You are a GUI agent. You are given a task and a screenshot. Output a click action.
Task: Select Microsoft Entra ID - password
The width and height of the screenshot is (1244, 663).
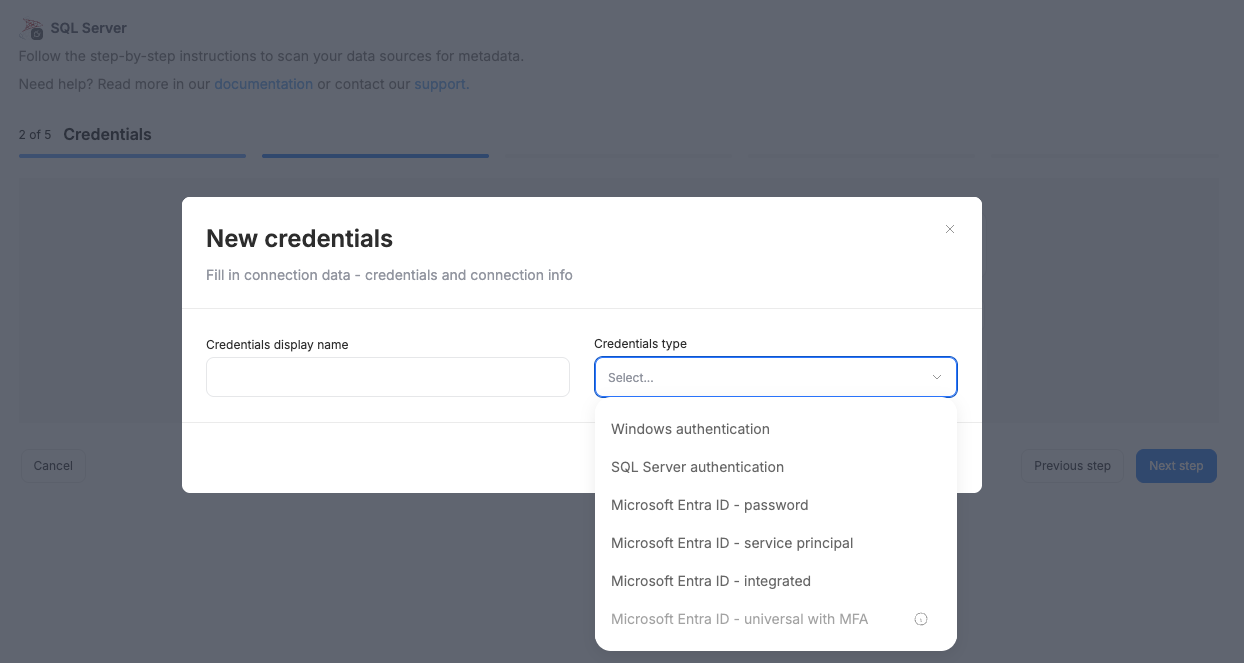pos(776,505)
